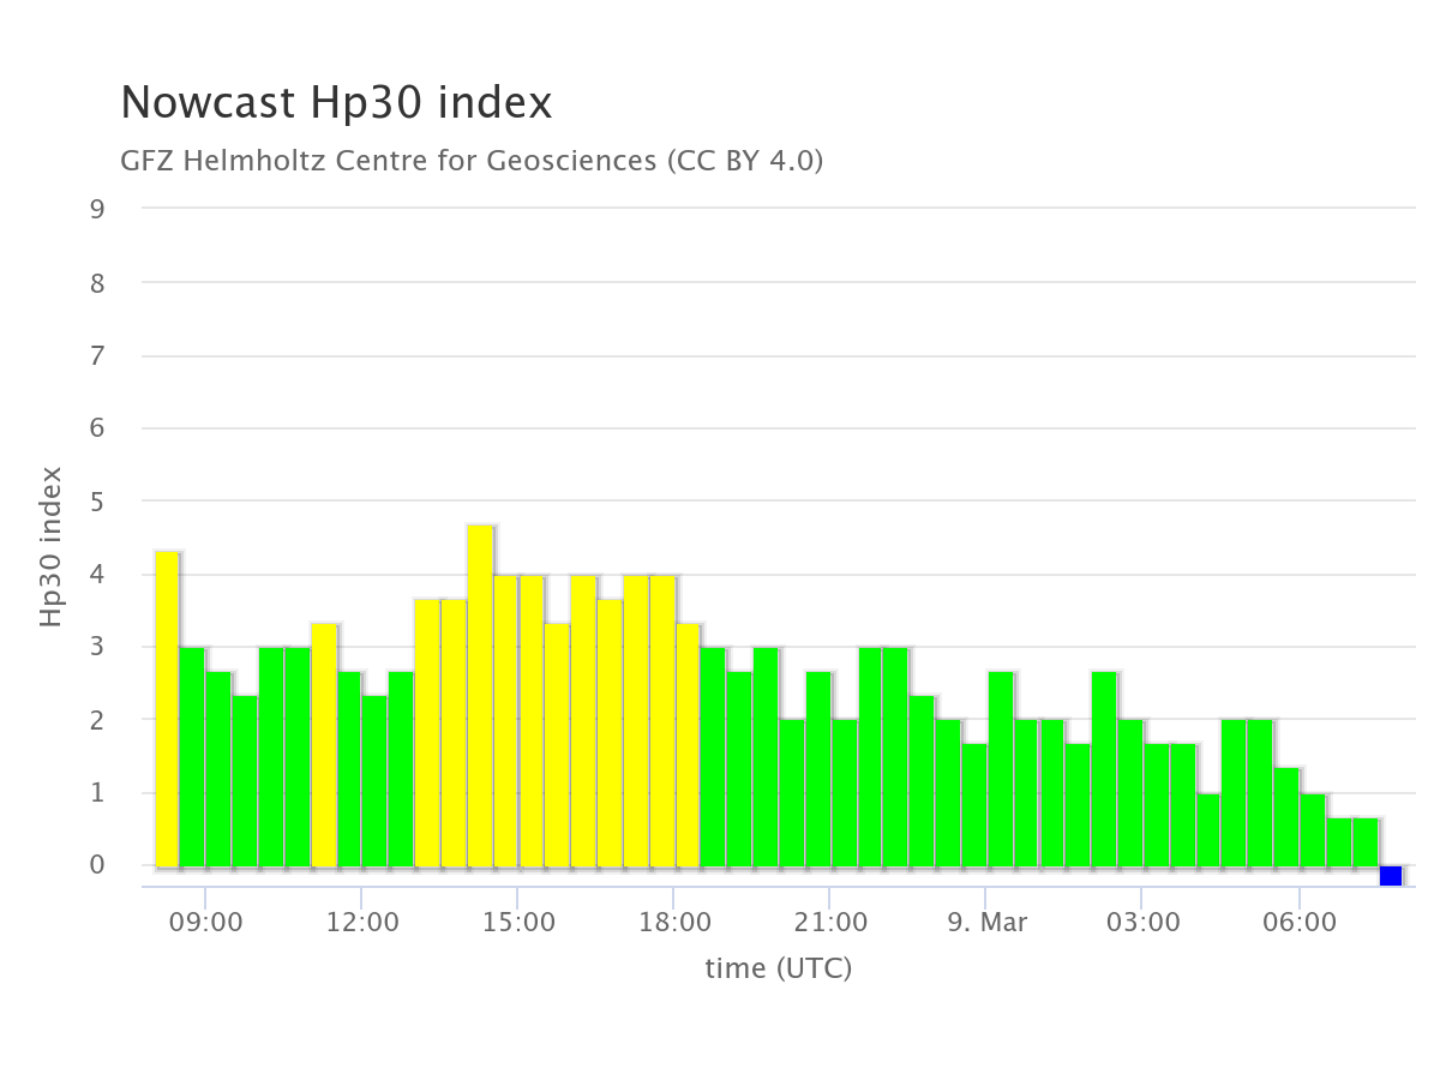Click the "09:00" x-axis tick label

(205, 922)
